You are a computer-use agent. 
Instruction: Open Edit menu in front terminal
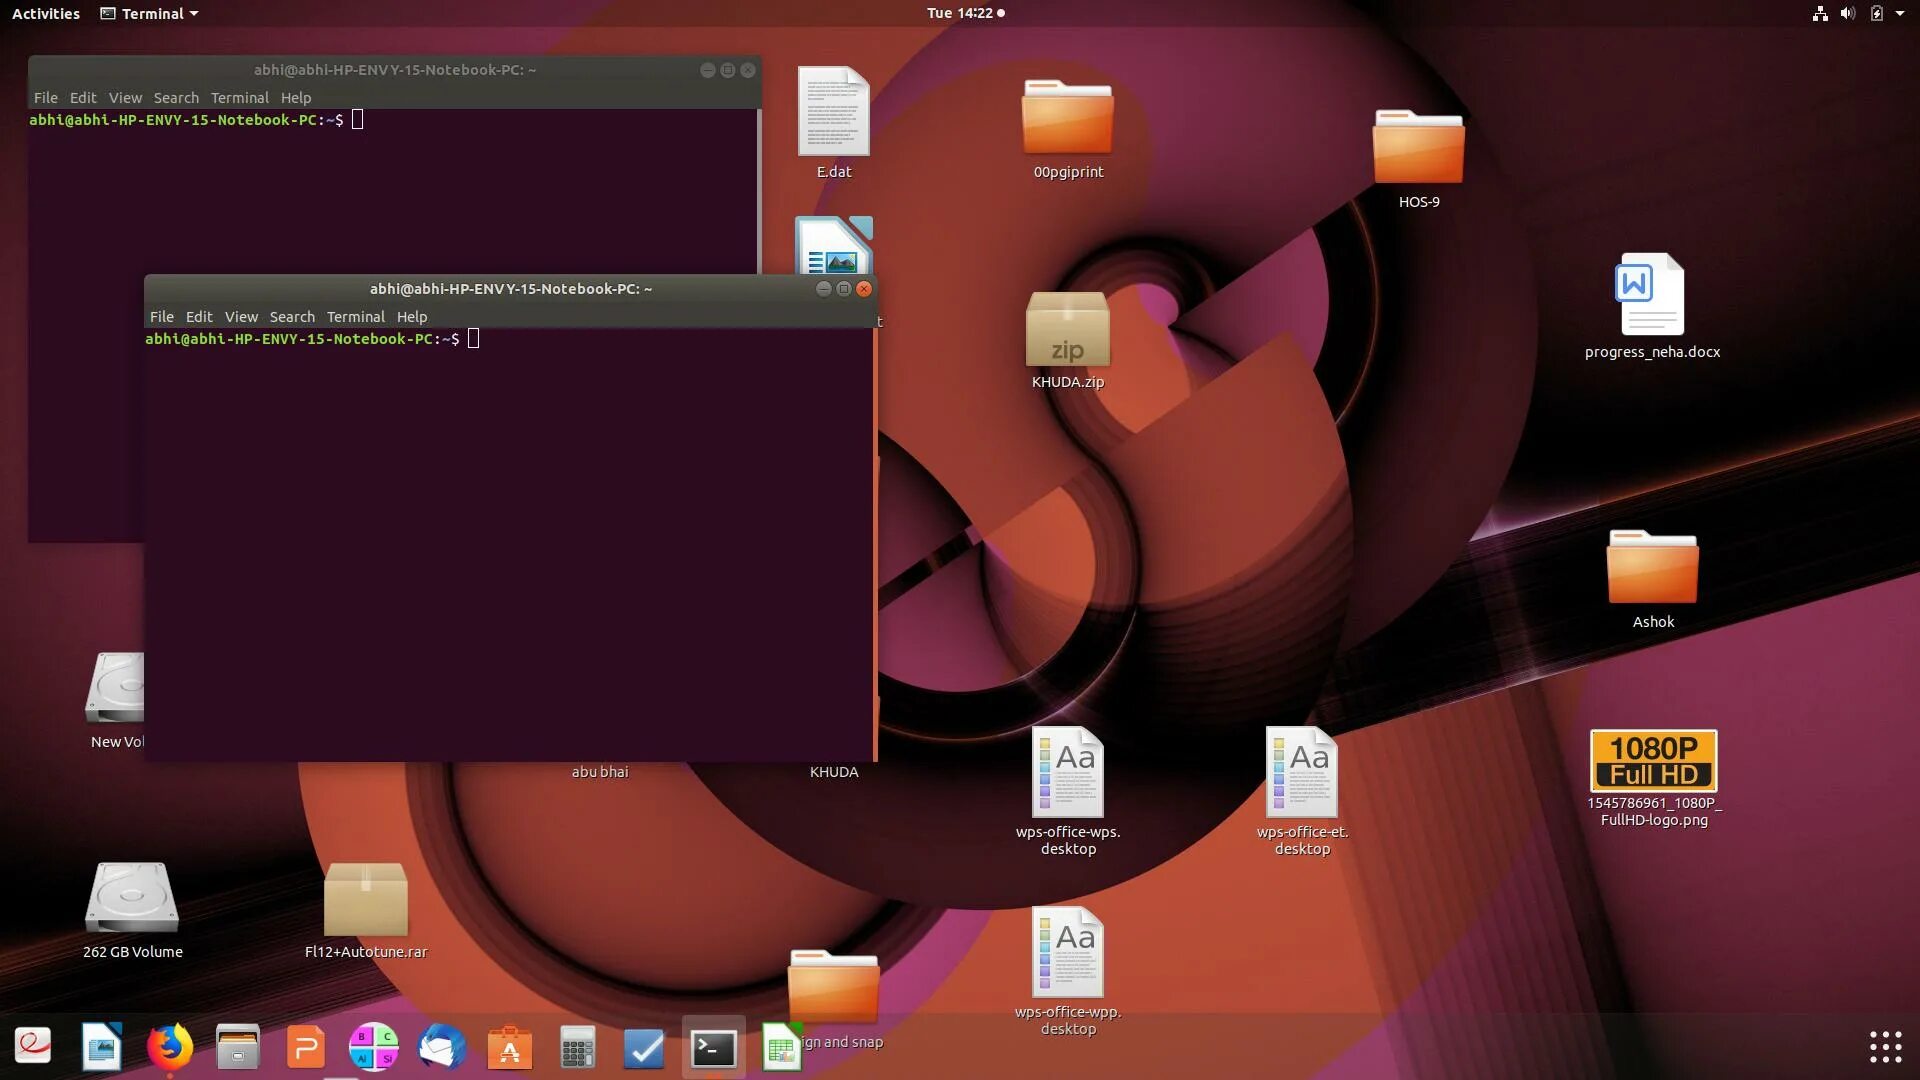coord(198,316)
